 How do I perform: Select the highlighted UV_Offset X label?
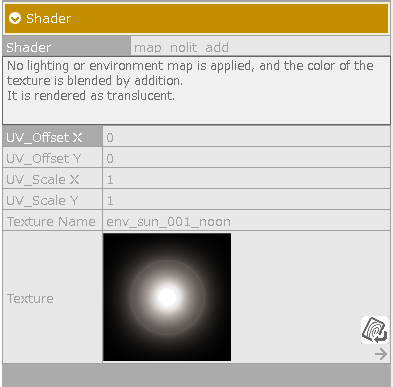coord(52,137)
